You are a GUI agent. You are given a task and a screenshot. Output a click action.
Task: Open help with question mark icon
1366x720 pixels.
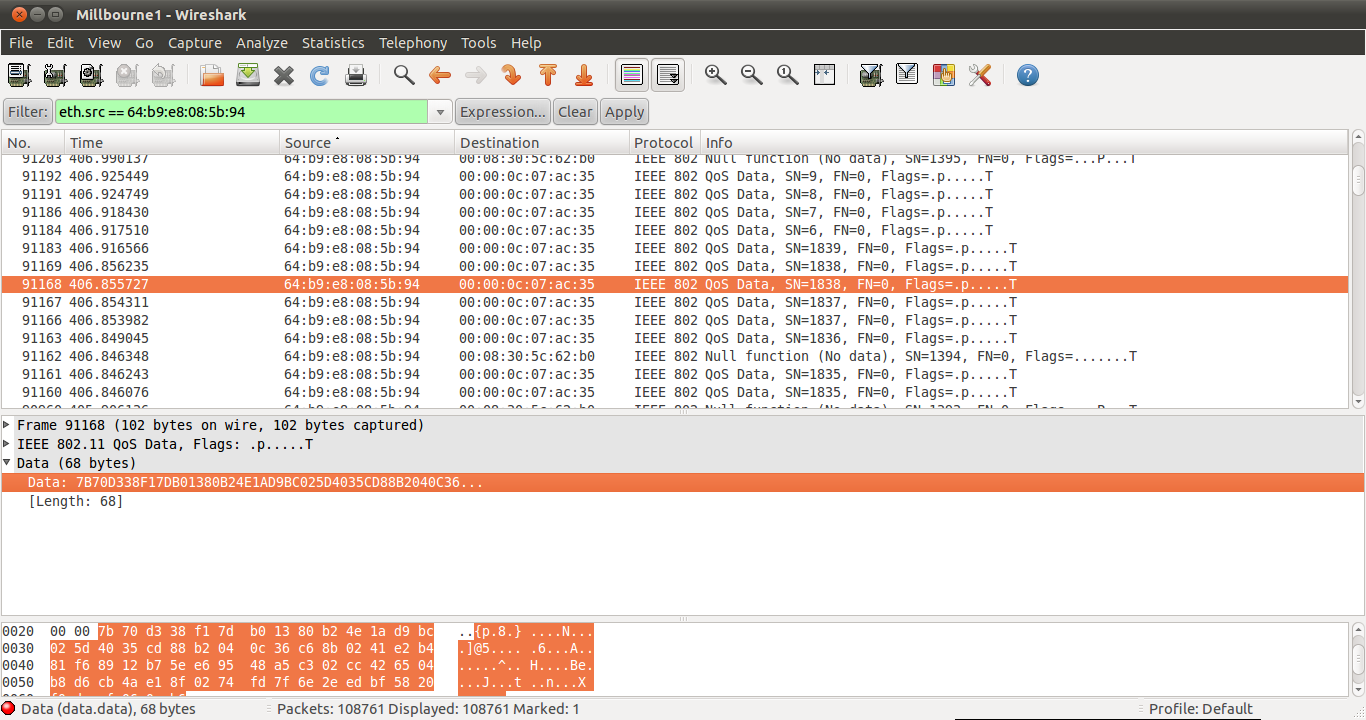click(x=1027, y=75)
